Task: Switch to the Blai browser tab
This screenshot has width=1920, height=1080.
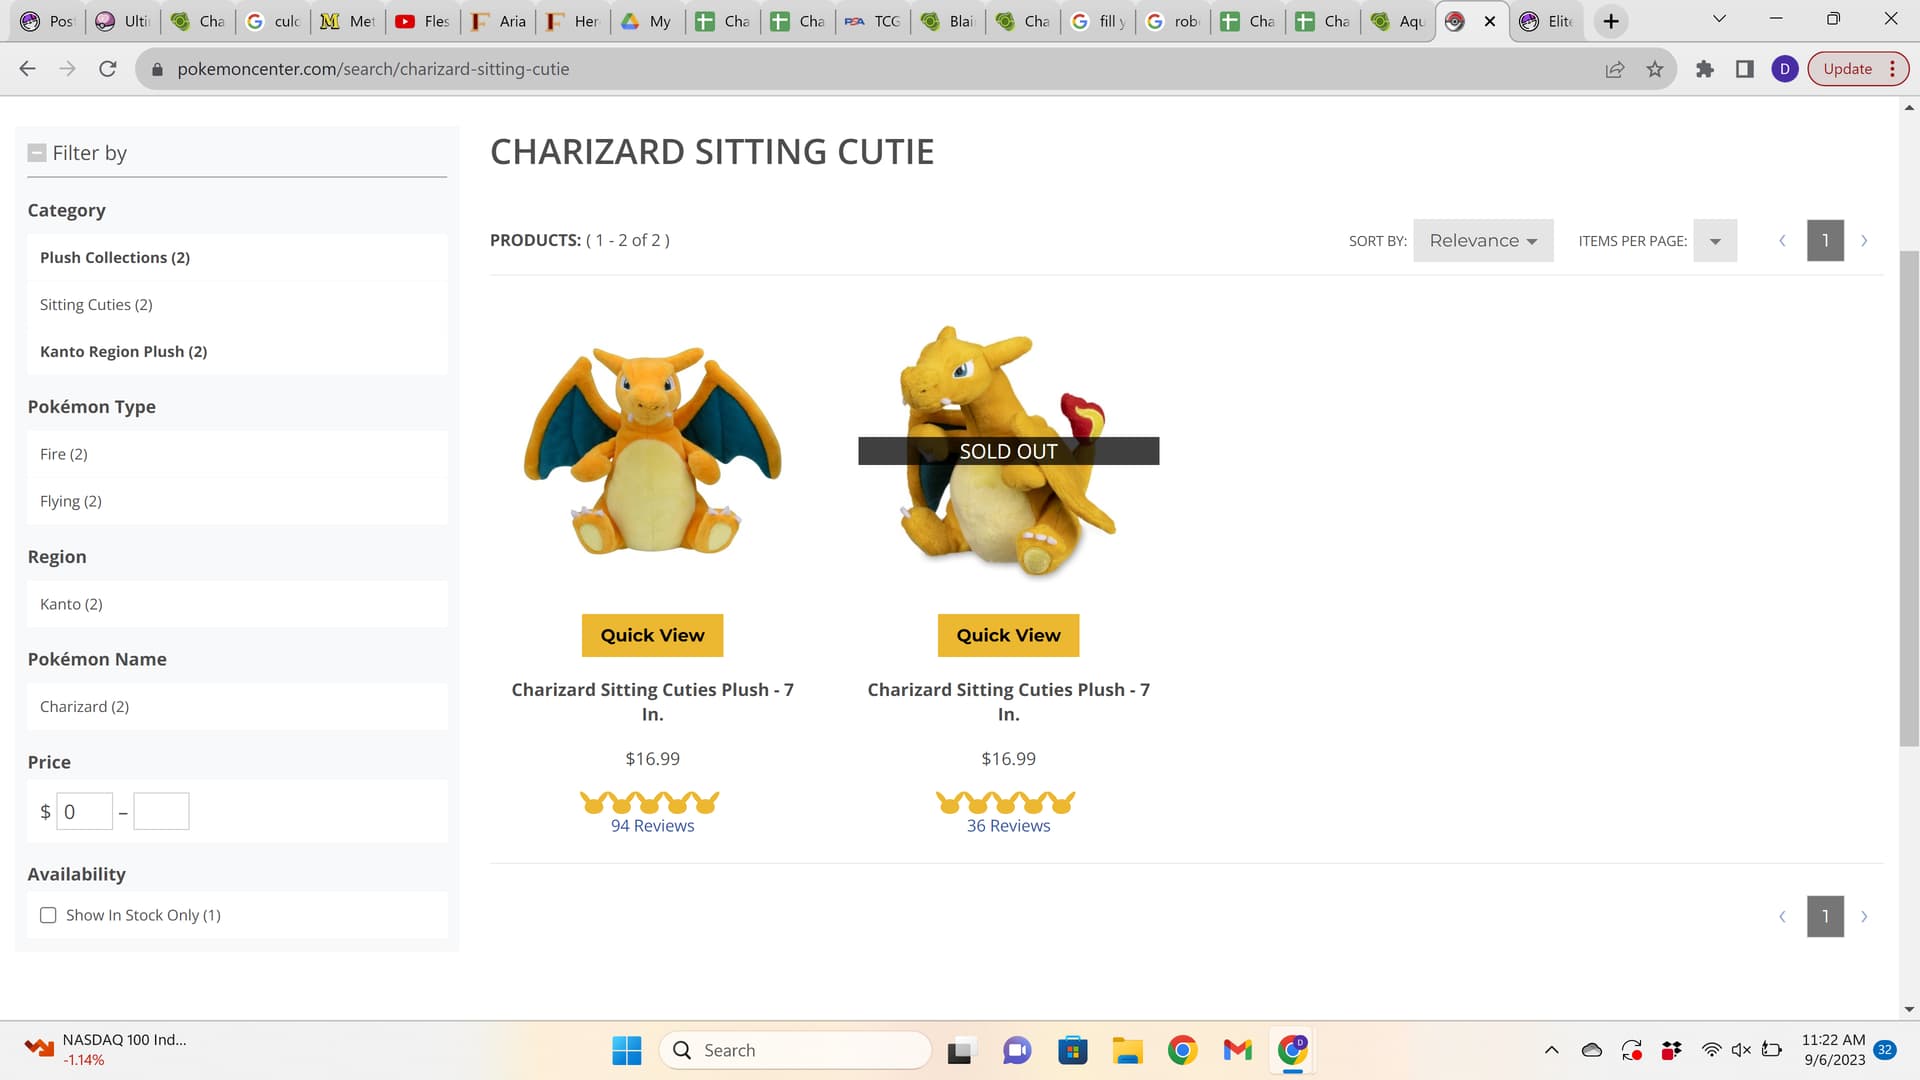Action: click(948, 21)
